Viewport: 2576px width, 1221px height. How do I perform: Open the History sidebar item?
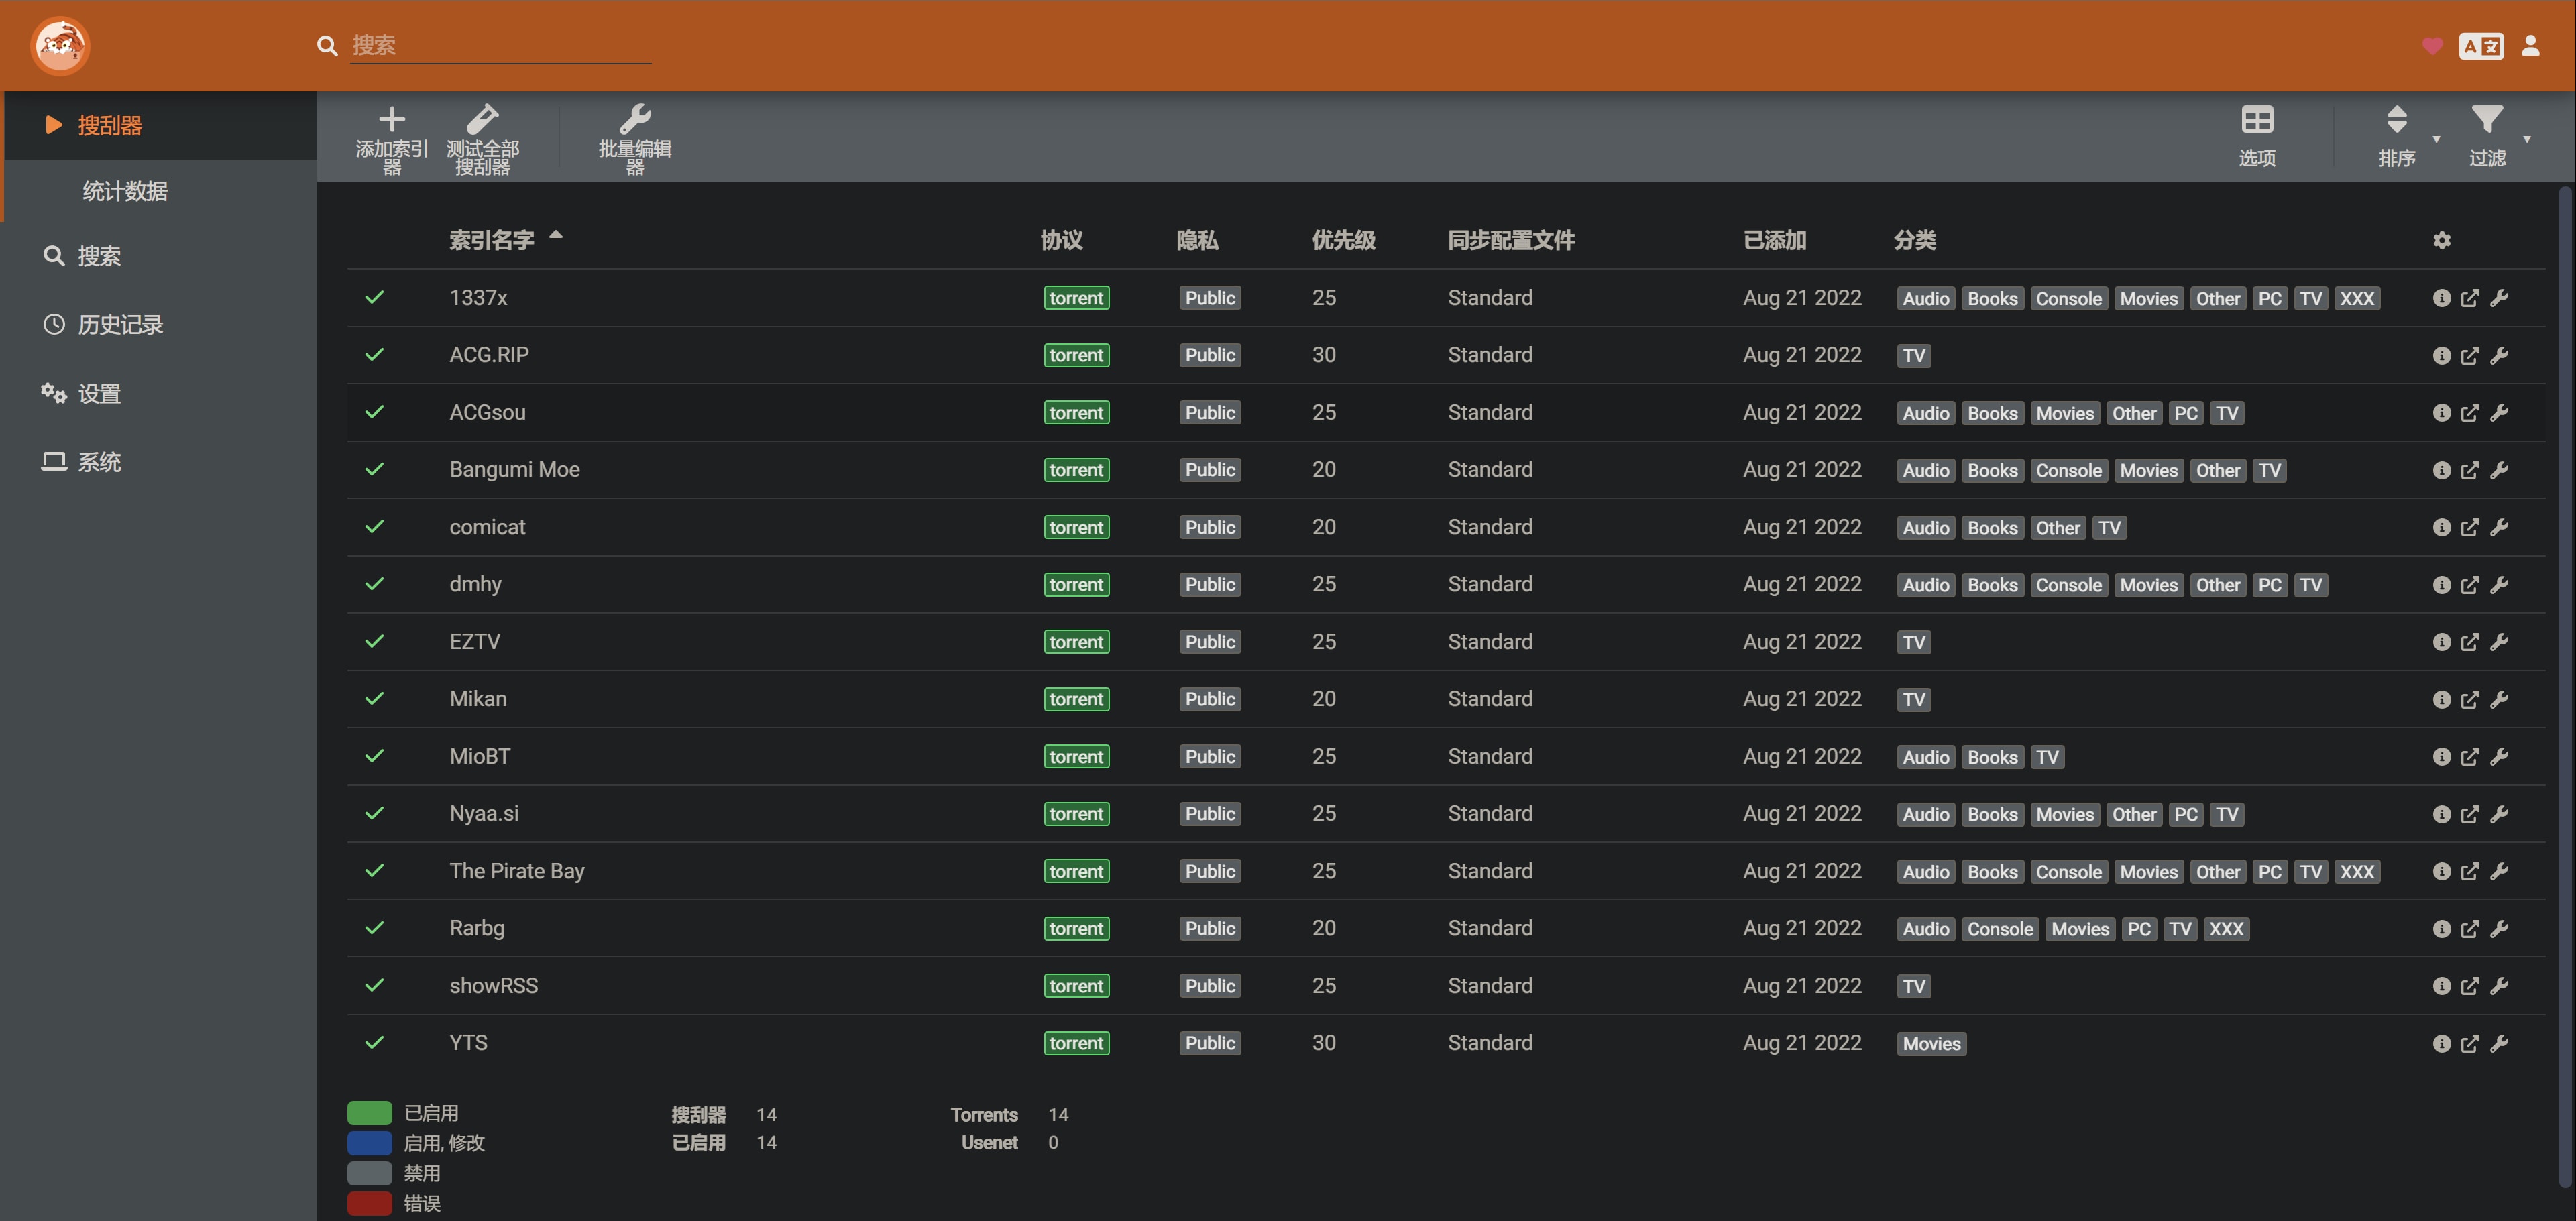[120, 325]
